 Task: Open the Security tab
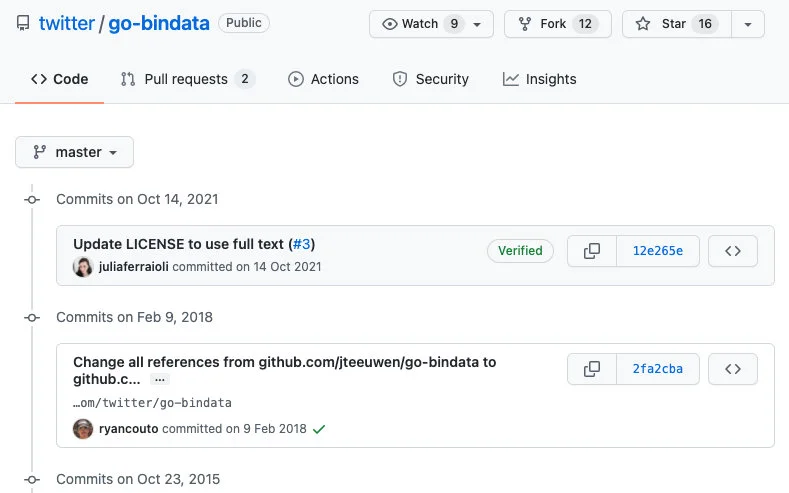[x=430, y=79]
